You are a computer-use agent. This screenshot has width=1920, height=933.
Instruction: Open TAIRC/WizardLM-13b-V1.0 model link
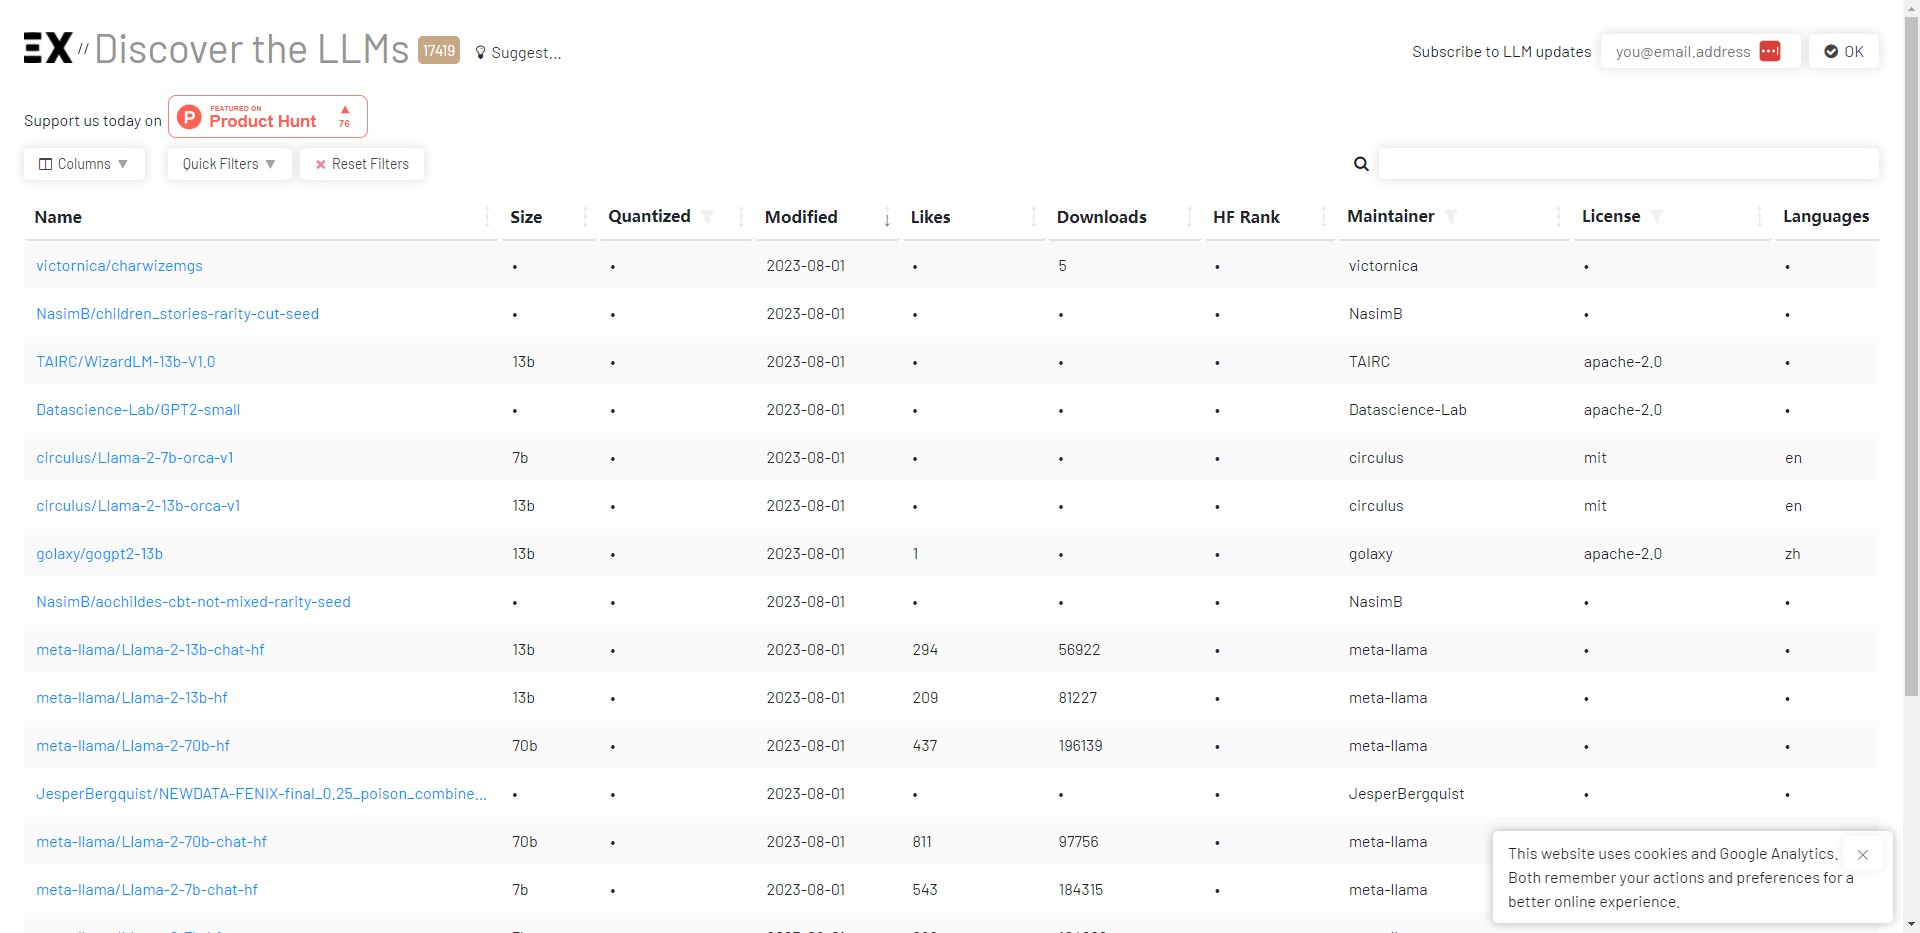[x=126, y=362]
